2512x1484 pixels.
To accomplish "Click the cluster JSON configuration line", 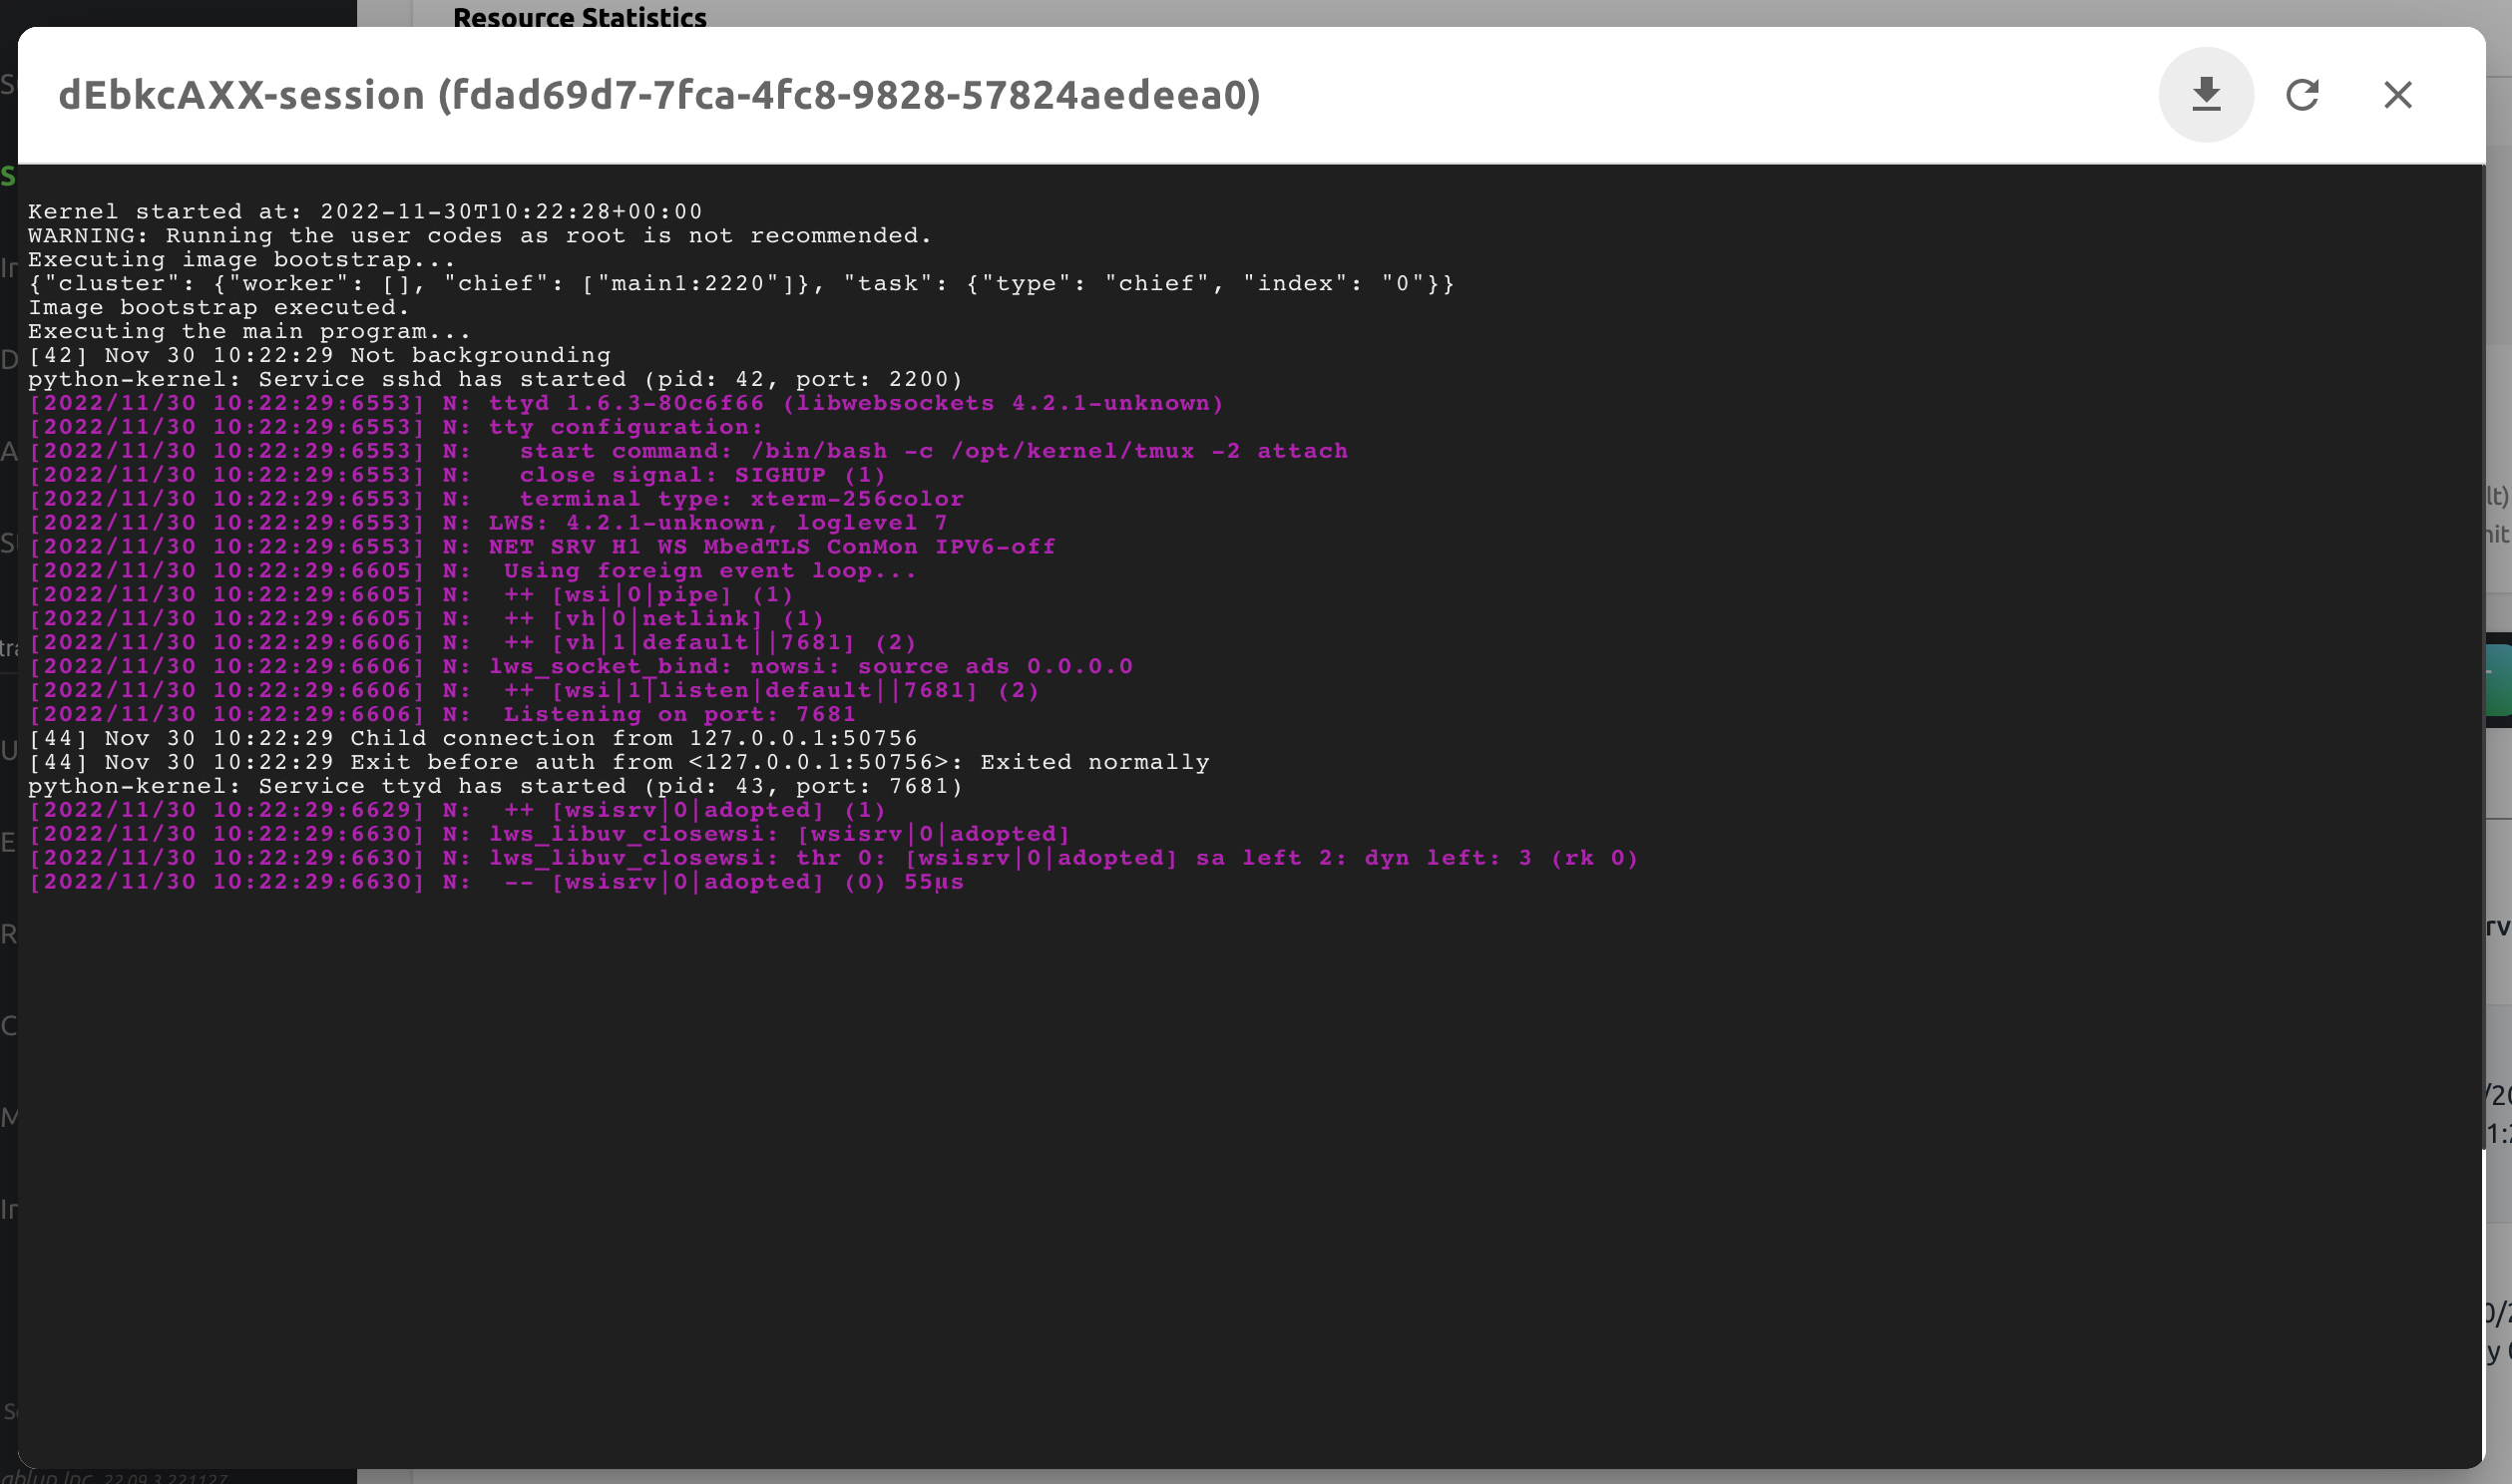I will click(x=741, y=284).
